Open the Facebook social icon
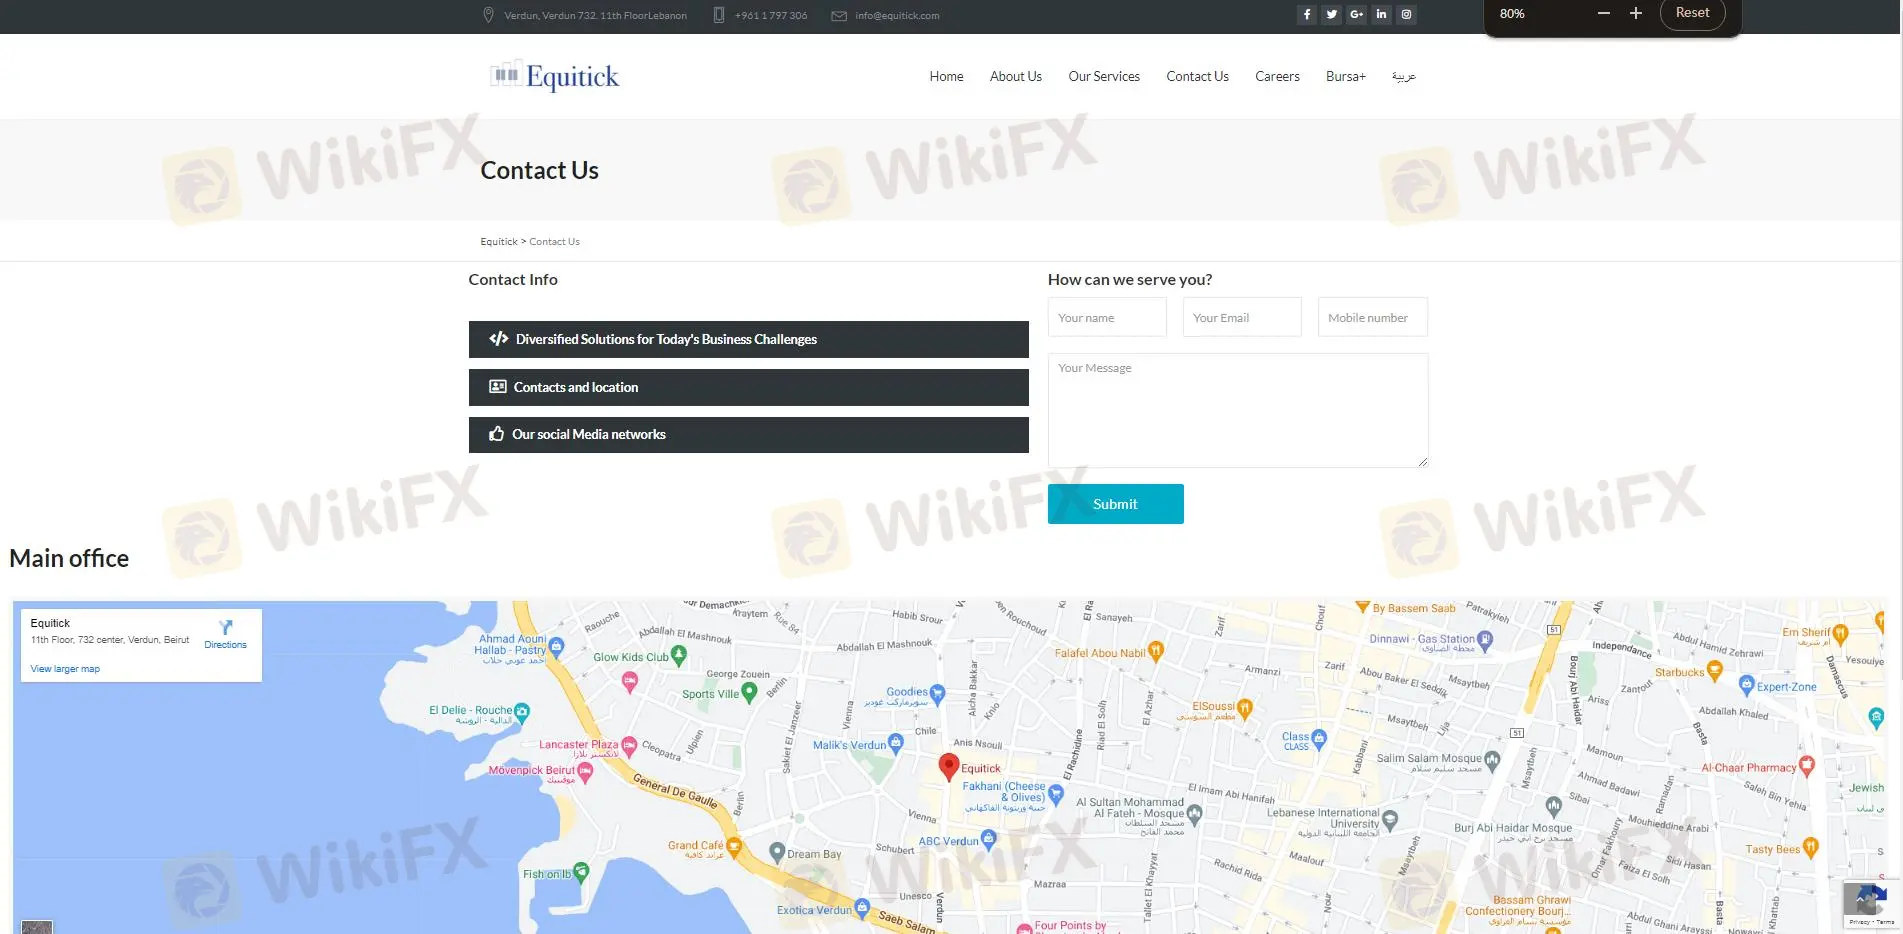 (1306, 15)
